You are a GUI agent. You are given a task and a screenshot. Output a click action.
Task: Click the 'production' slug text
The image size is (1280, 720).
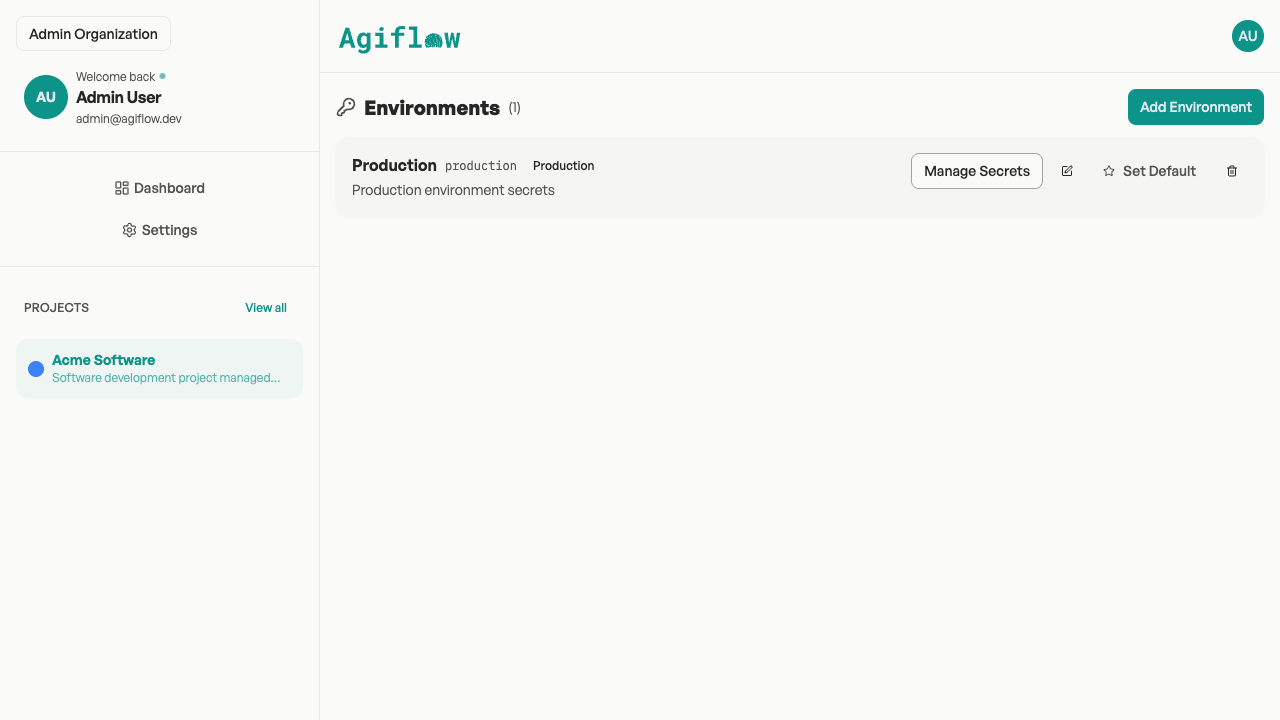coord(481,166)
